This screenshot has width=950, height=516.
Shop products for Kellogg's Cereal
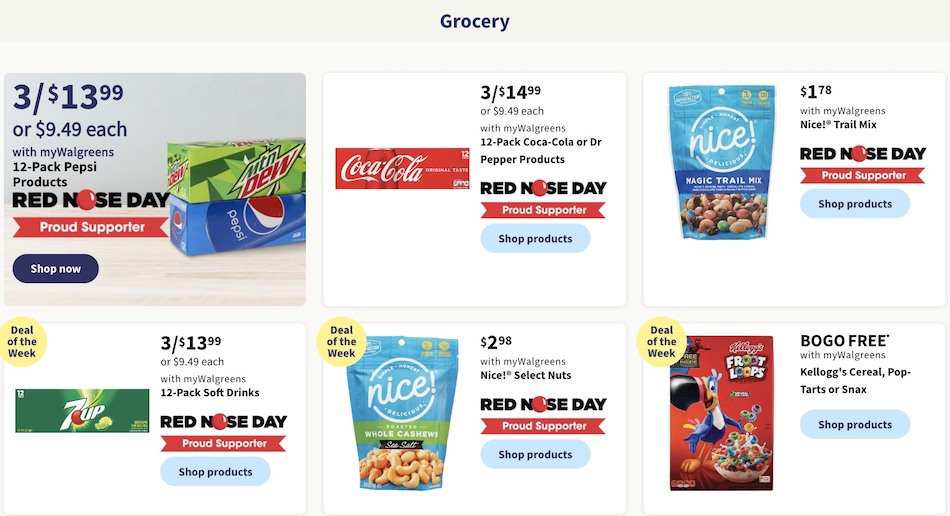point(855,425)
